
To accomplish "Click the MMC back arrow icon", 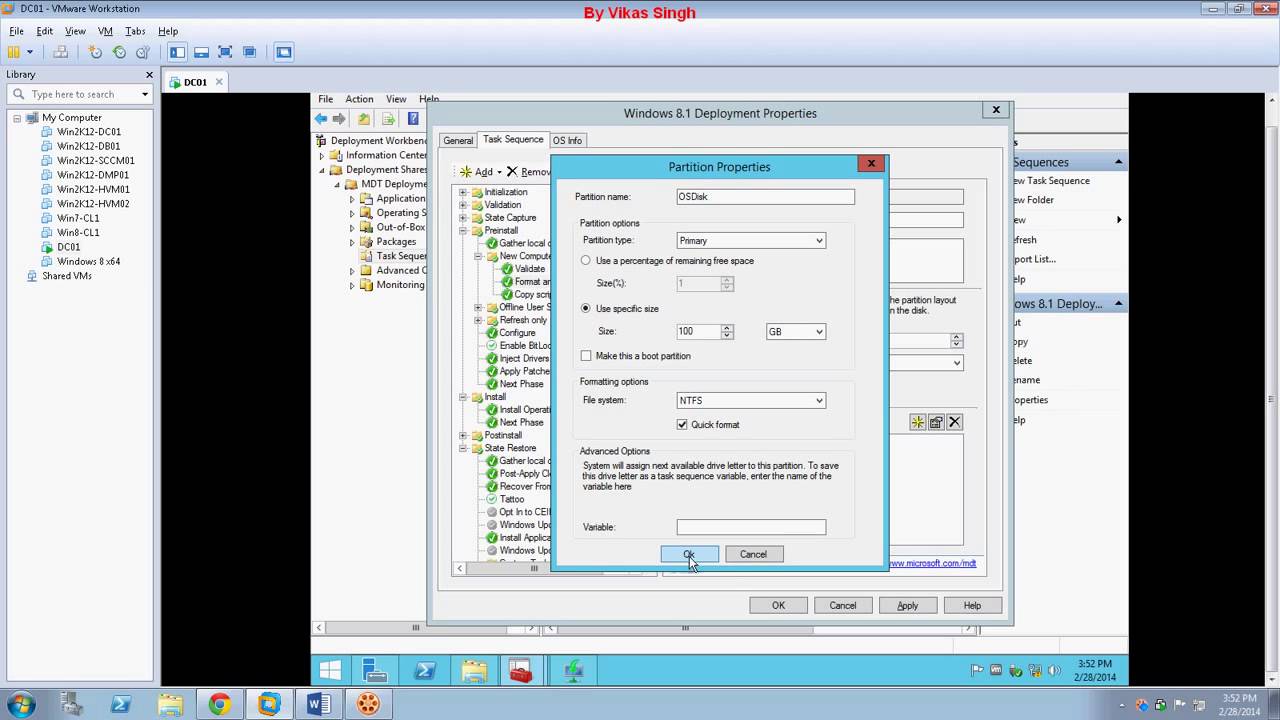I will click(x=321, y=119).
